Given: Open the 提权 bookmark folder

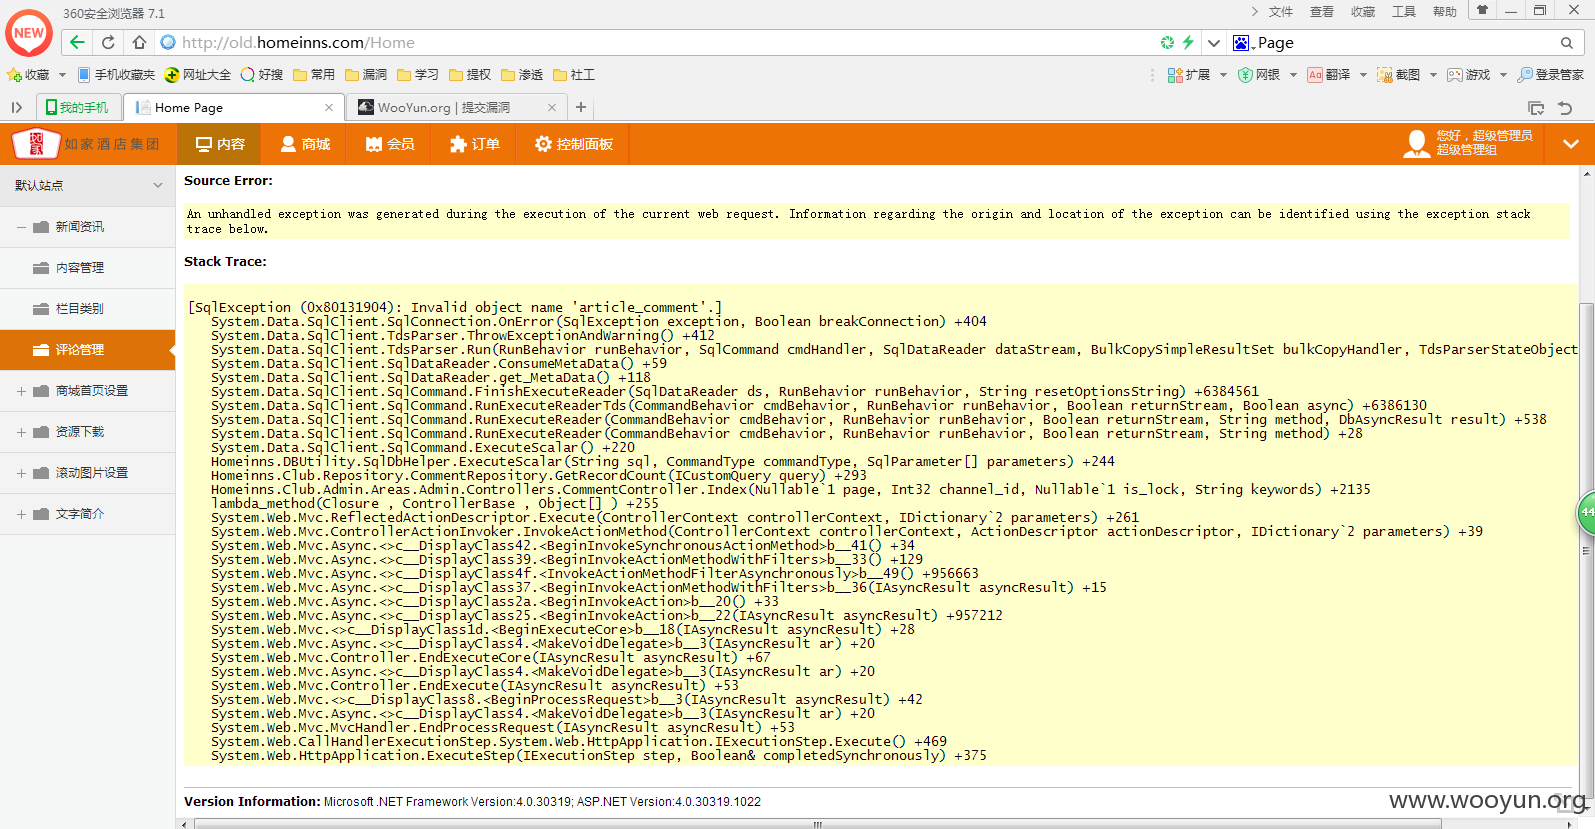Looking at the screenshot, I should tap(470, 75).
